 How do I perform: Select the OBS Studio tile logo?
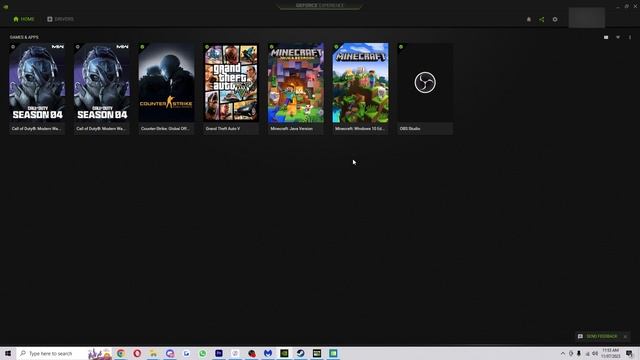pyautogui.click(x=425, y=82)
